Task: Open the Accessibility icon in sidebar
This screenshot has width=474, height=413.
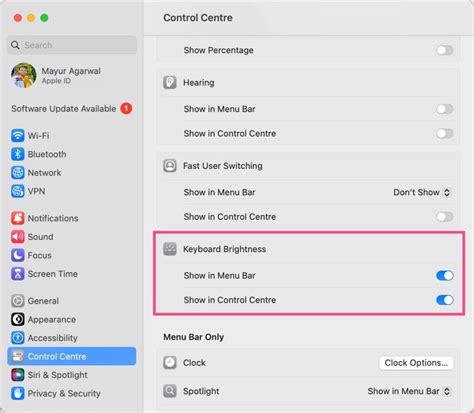Action: (18, 338)
